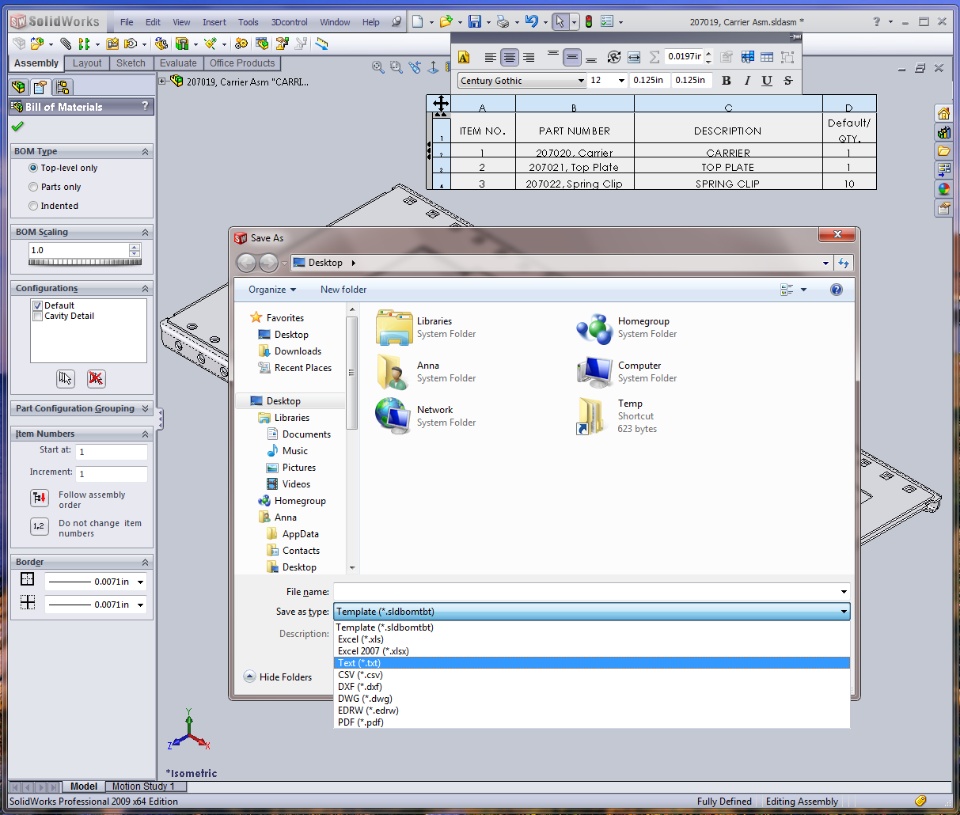This screenshot has width=960, height=815.
Task: Click the green checkmark to accept BOM
Action: pos(18,127)
